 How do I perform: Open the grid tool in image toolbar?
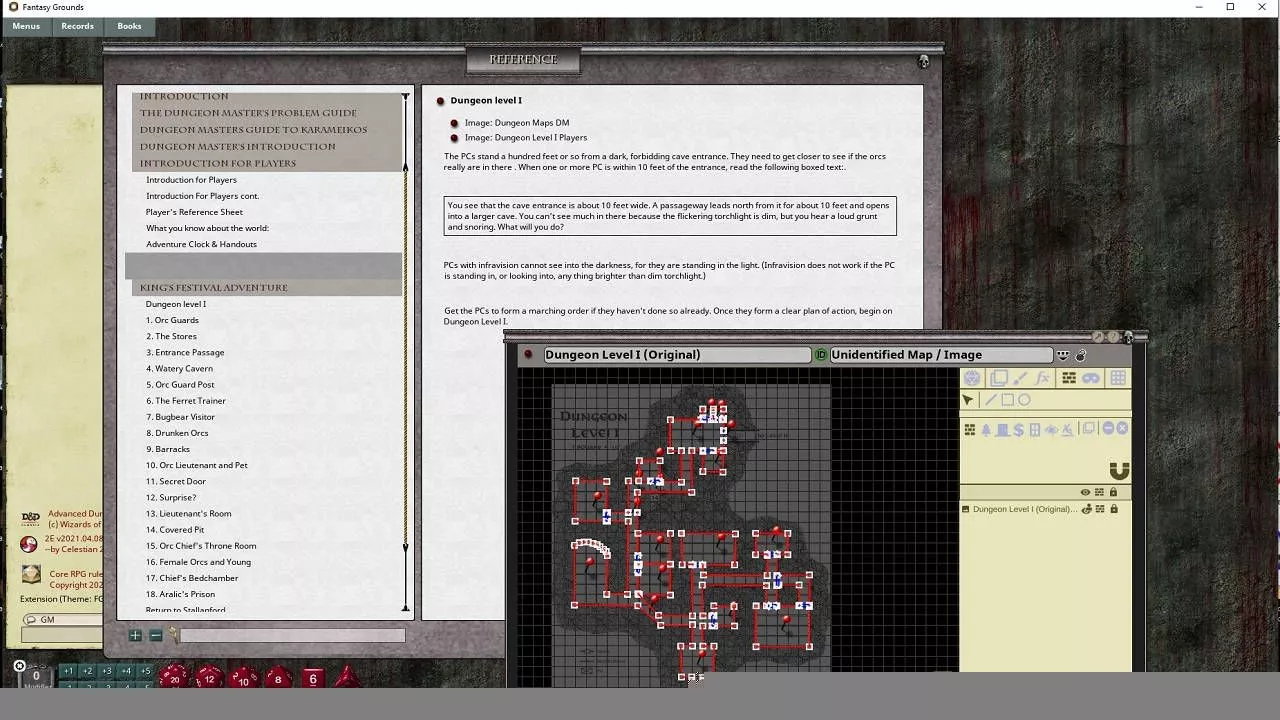1118,378
